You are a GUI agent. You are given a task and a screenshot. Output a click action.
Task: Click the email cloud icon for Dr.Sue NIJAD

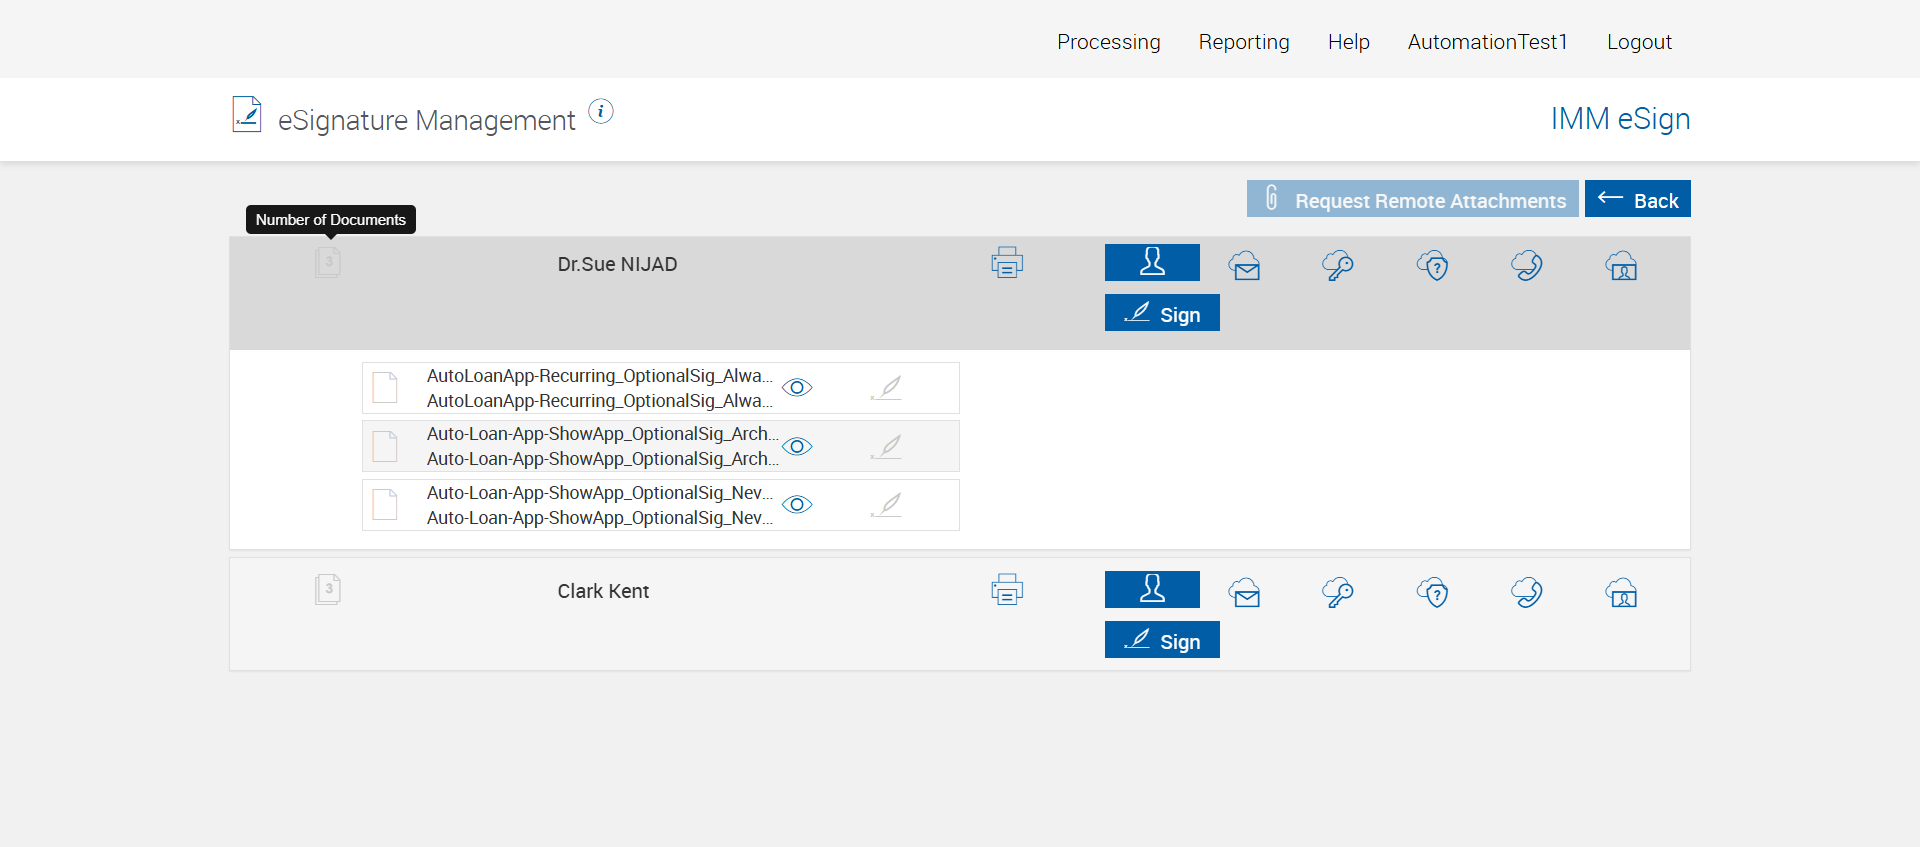tap(1245, 266)
